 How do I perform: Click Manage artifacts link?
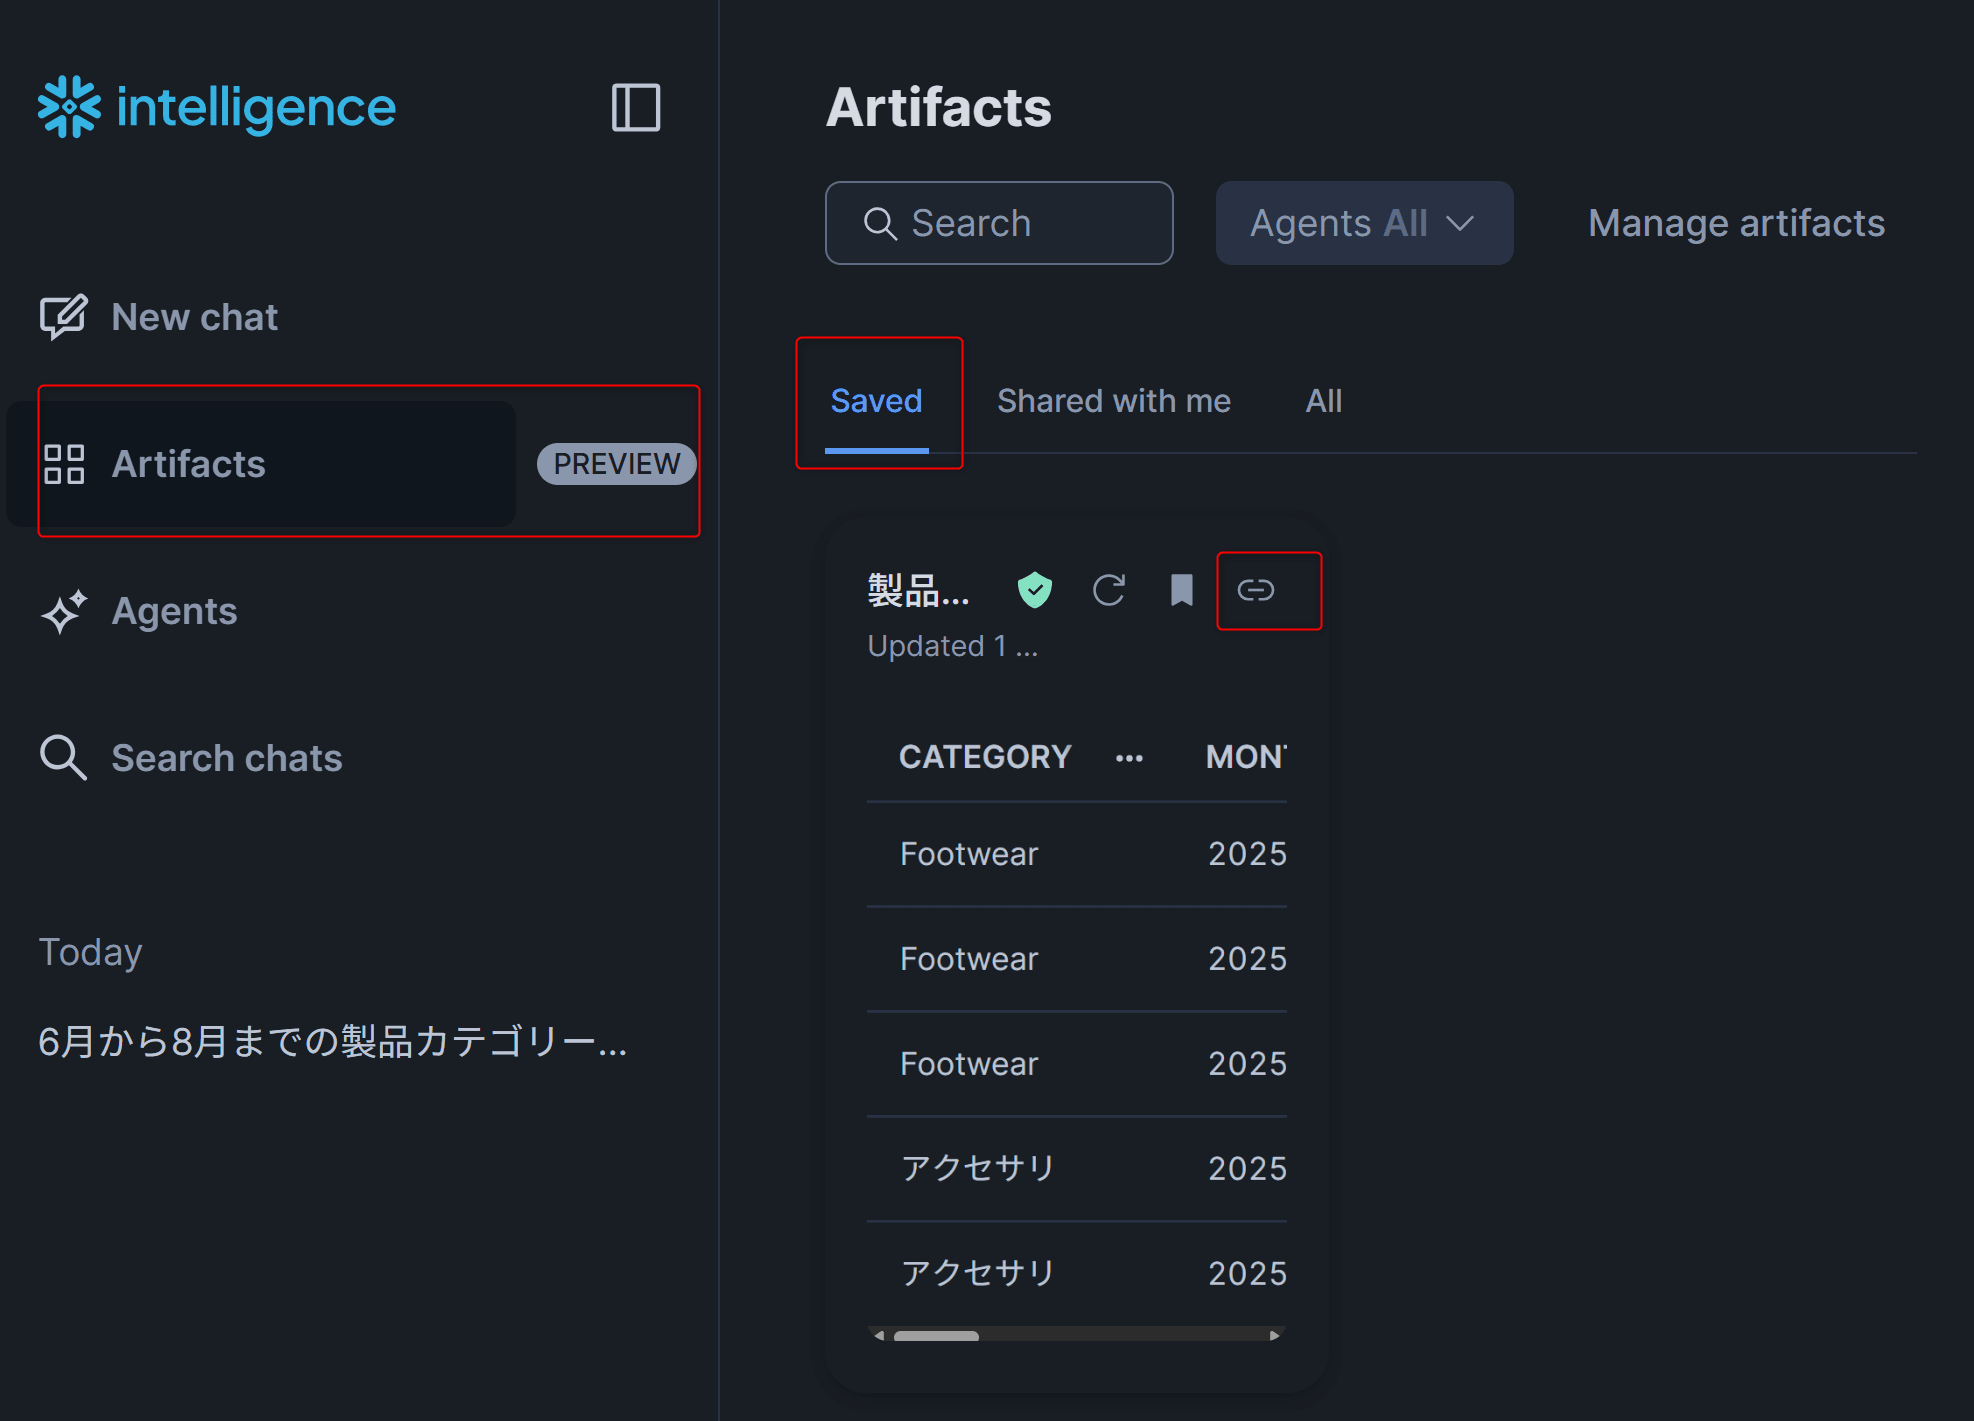[1736, 223]
